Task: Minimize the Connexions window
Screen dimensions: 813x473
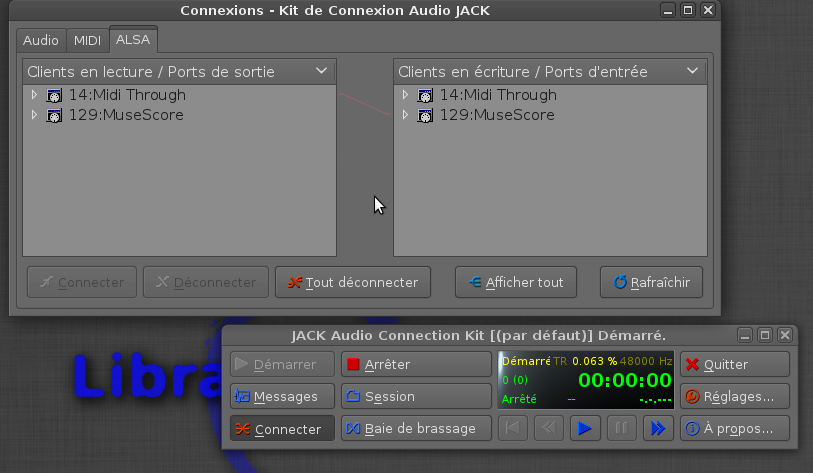Action: click(668, 10)
